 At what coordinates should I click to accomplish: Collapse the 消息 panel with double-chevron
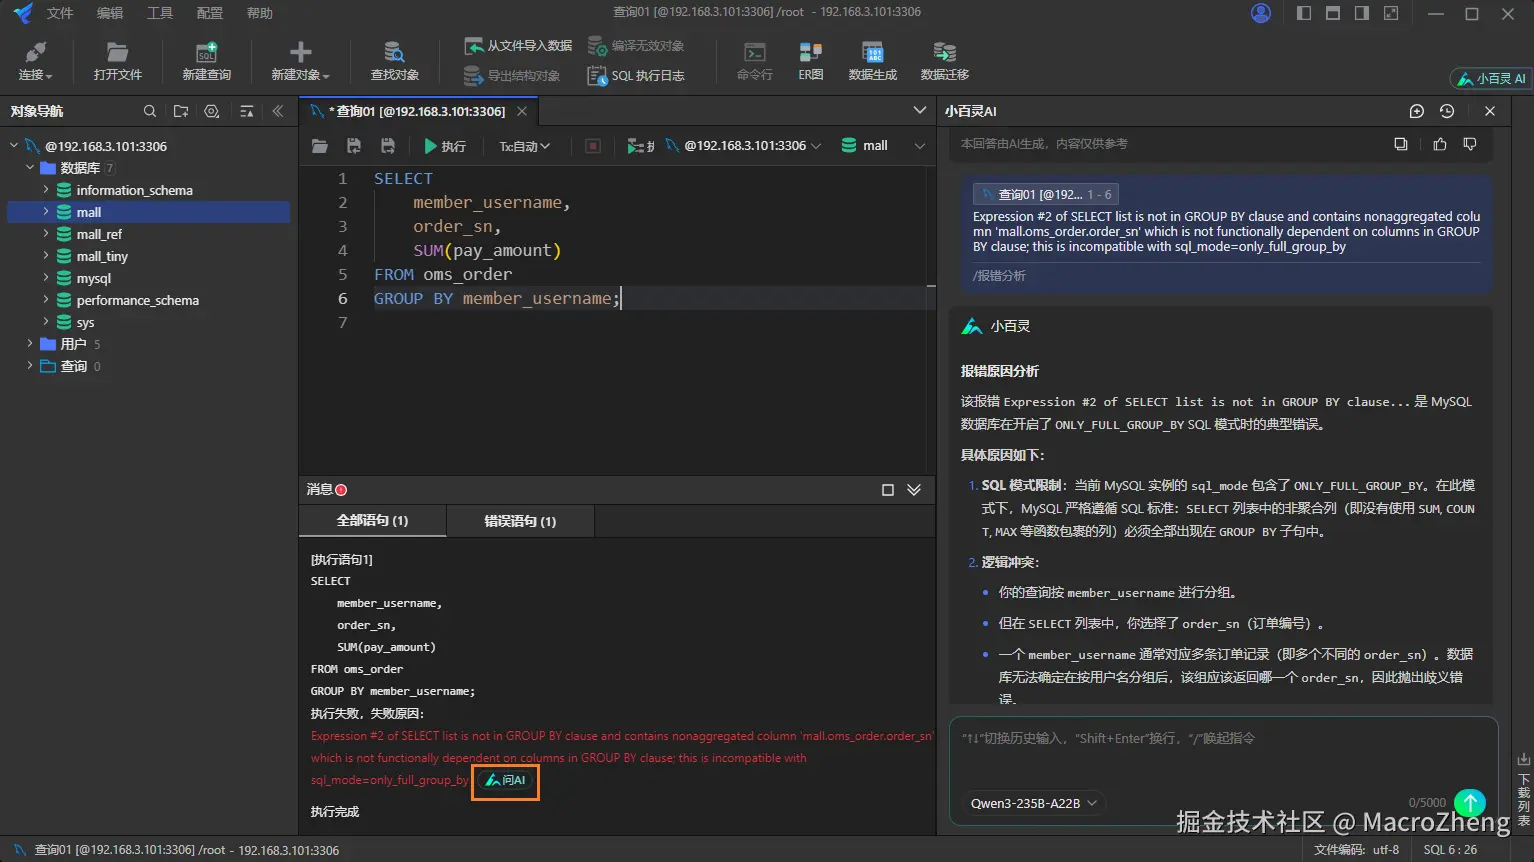point(914,490)
